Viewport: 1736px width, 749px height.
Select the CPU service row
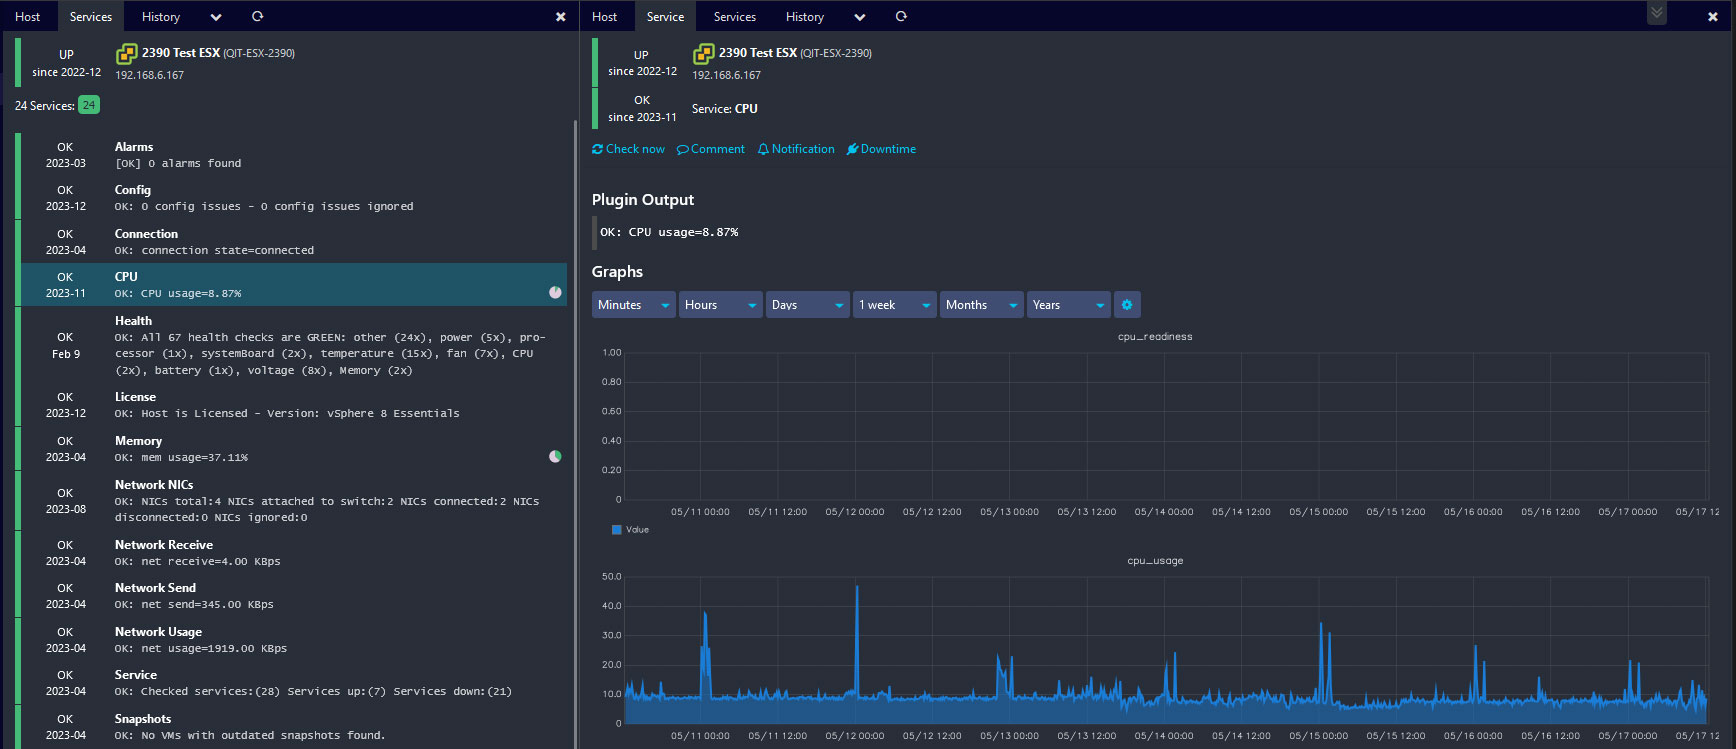tap(291, 284)
